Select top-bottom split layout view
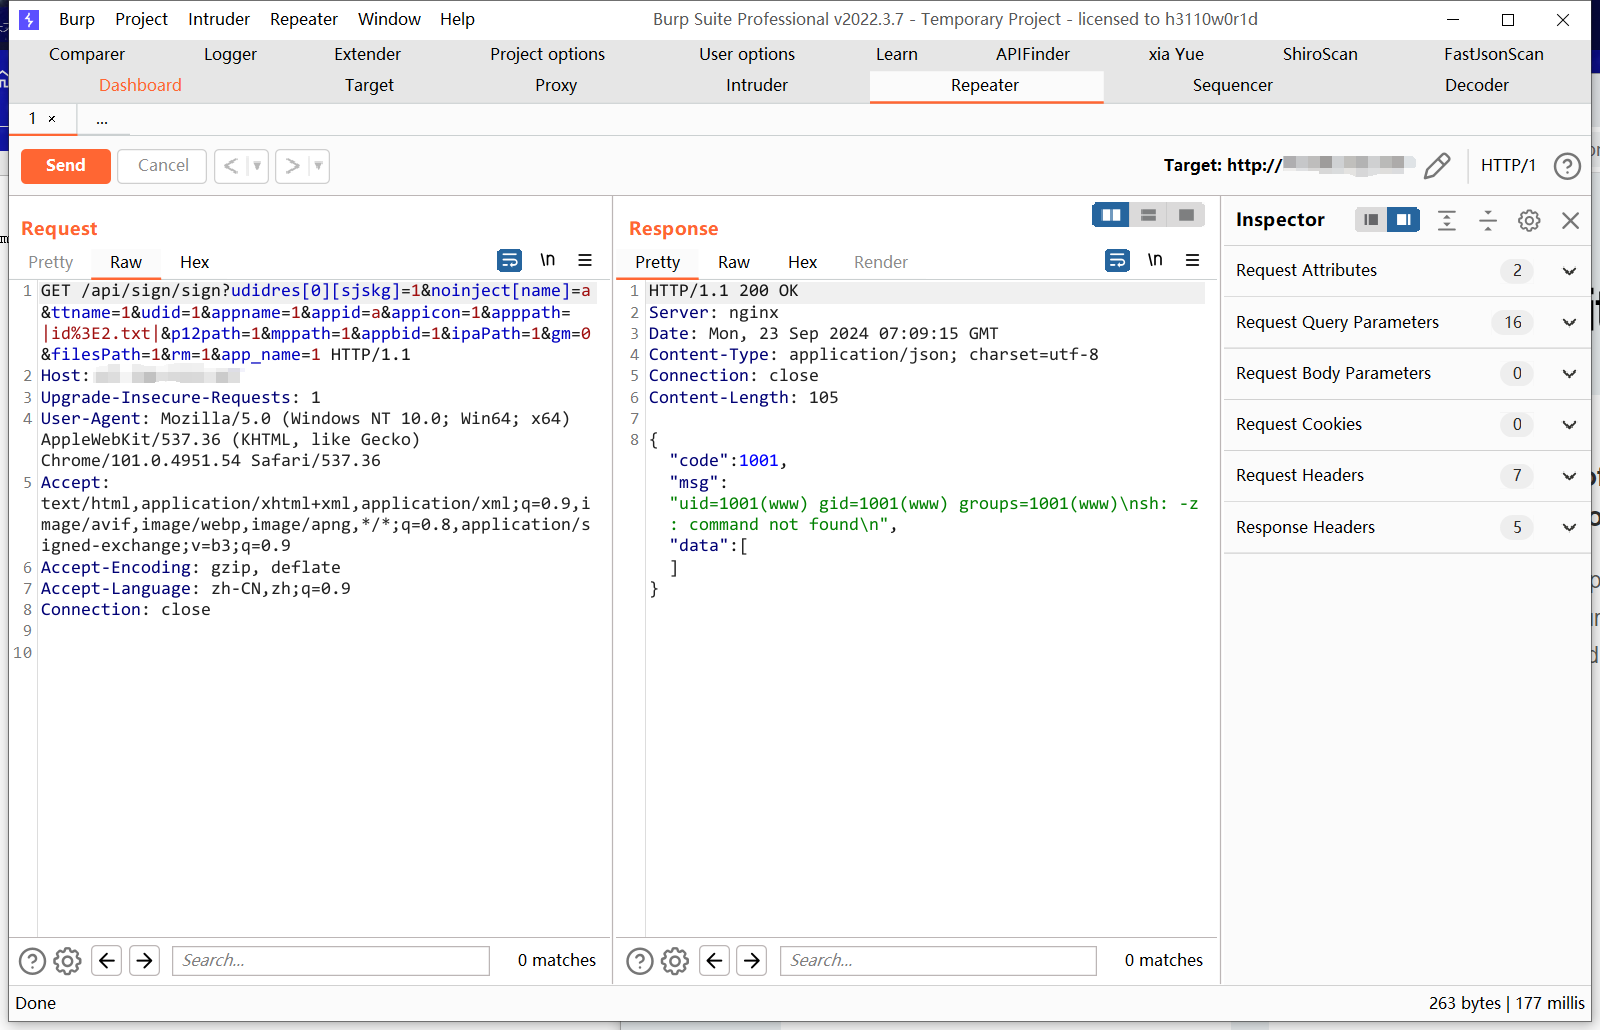This screenshot has height=1030, width=1600. (x=1148, y=215)
